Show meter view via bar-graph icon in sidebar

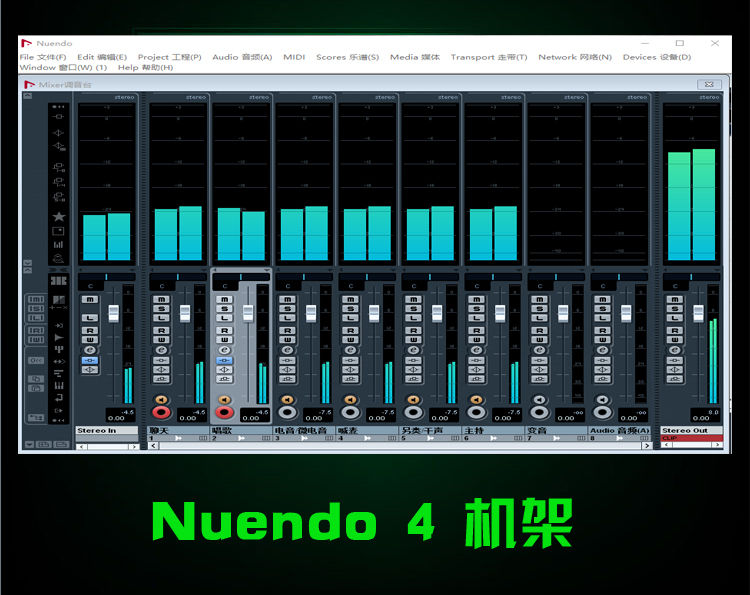(59, 245)
